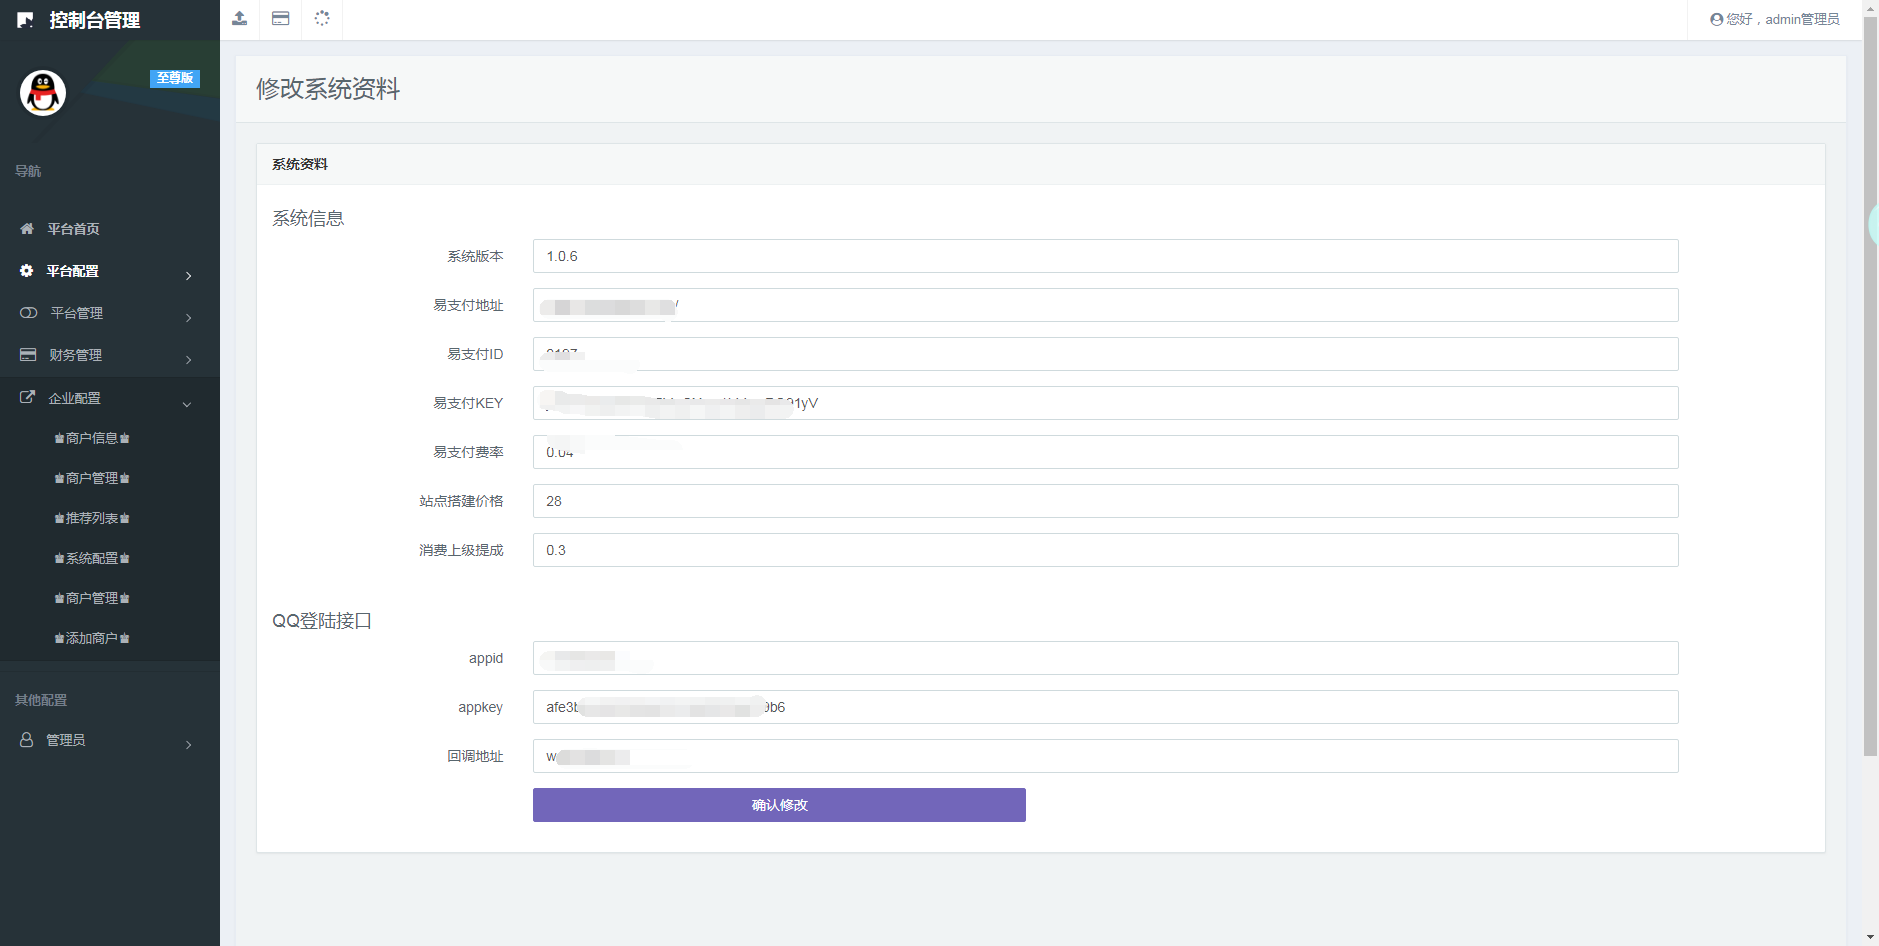Expand the 财务管理 menu chevron
The width and height of the screenshot is (1879, 946).
pyautogui.click(x=188, y=359)
